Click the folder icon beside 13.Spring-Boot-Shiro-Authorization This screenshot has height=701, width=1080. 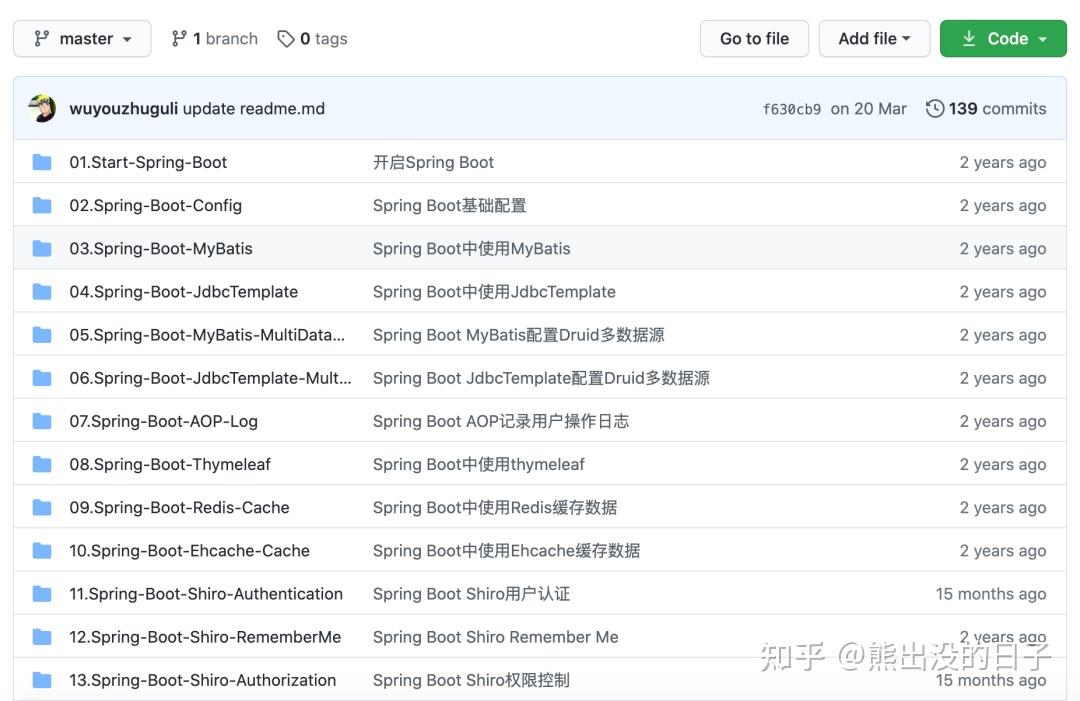42,680
